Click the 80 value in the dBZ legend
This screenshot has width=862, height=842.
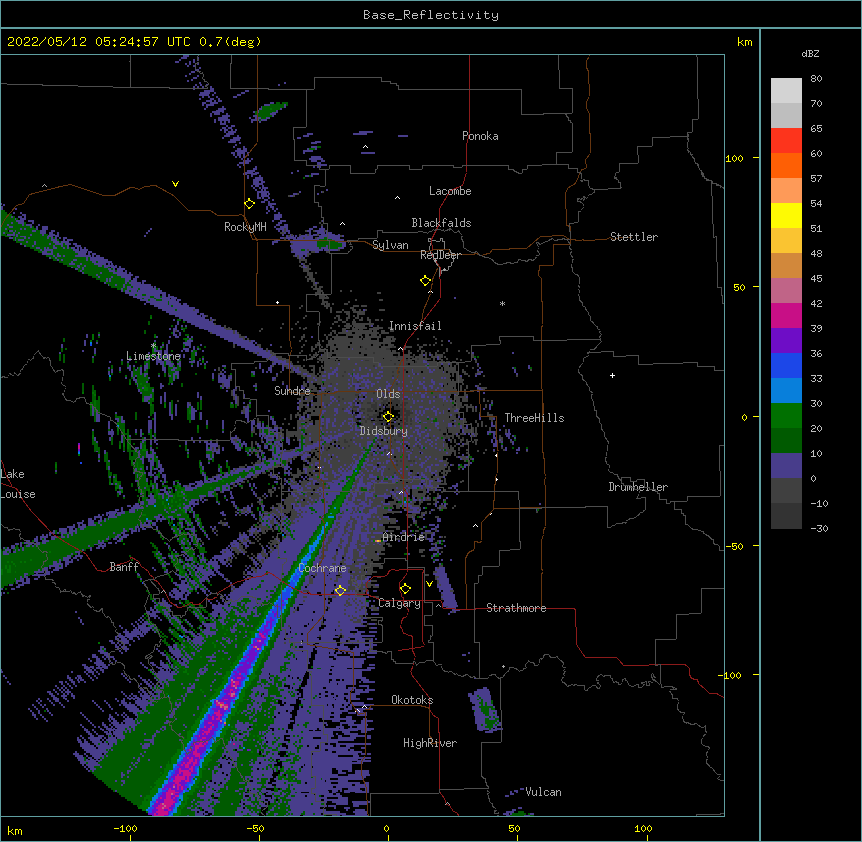(x=816, y=79)
